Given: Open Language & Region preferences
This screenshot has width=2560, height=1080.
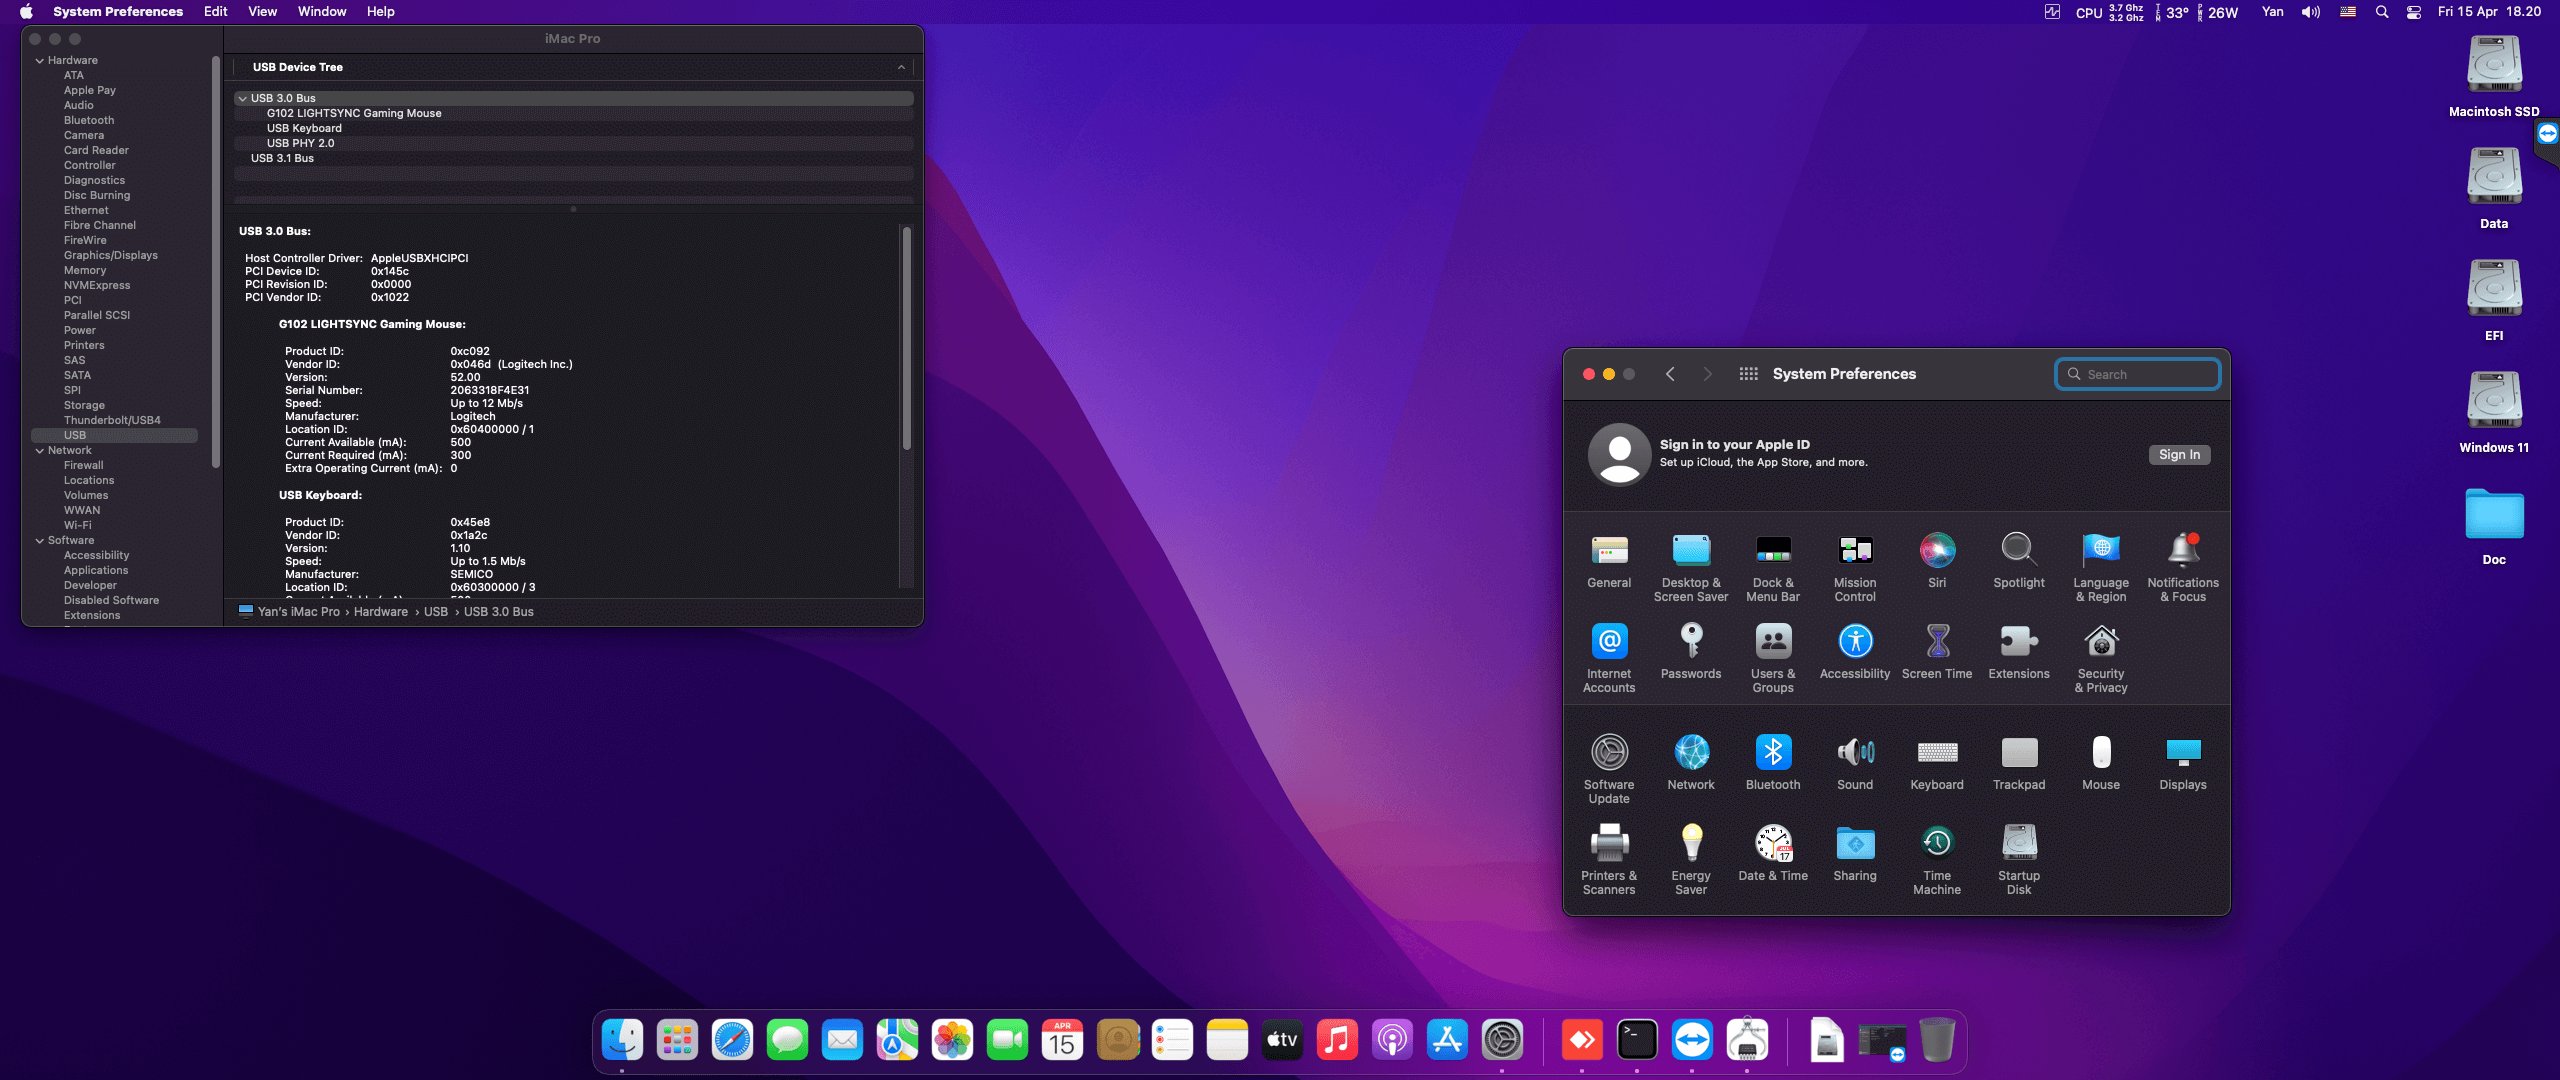Looking at the screenshot, I should pyautogui.click(x=2101, y=567).
